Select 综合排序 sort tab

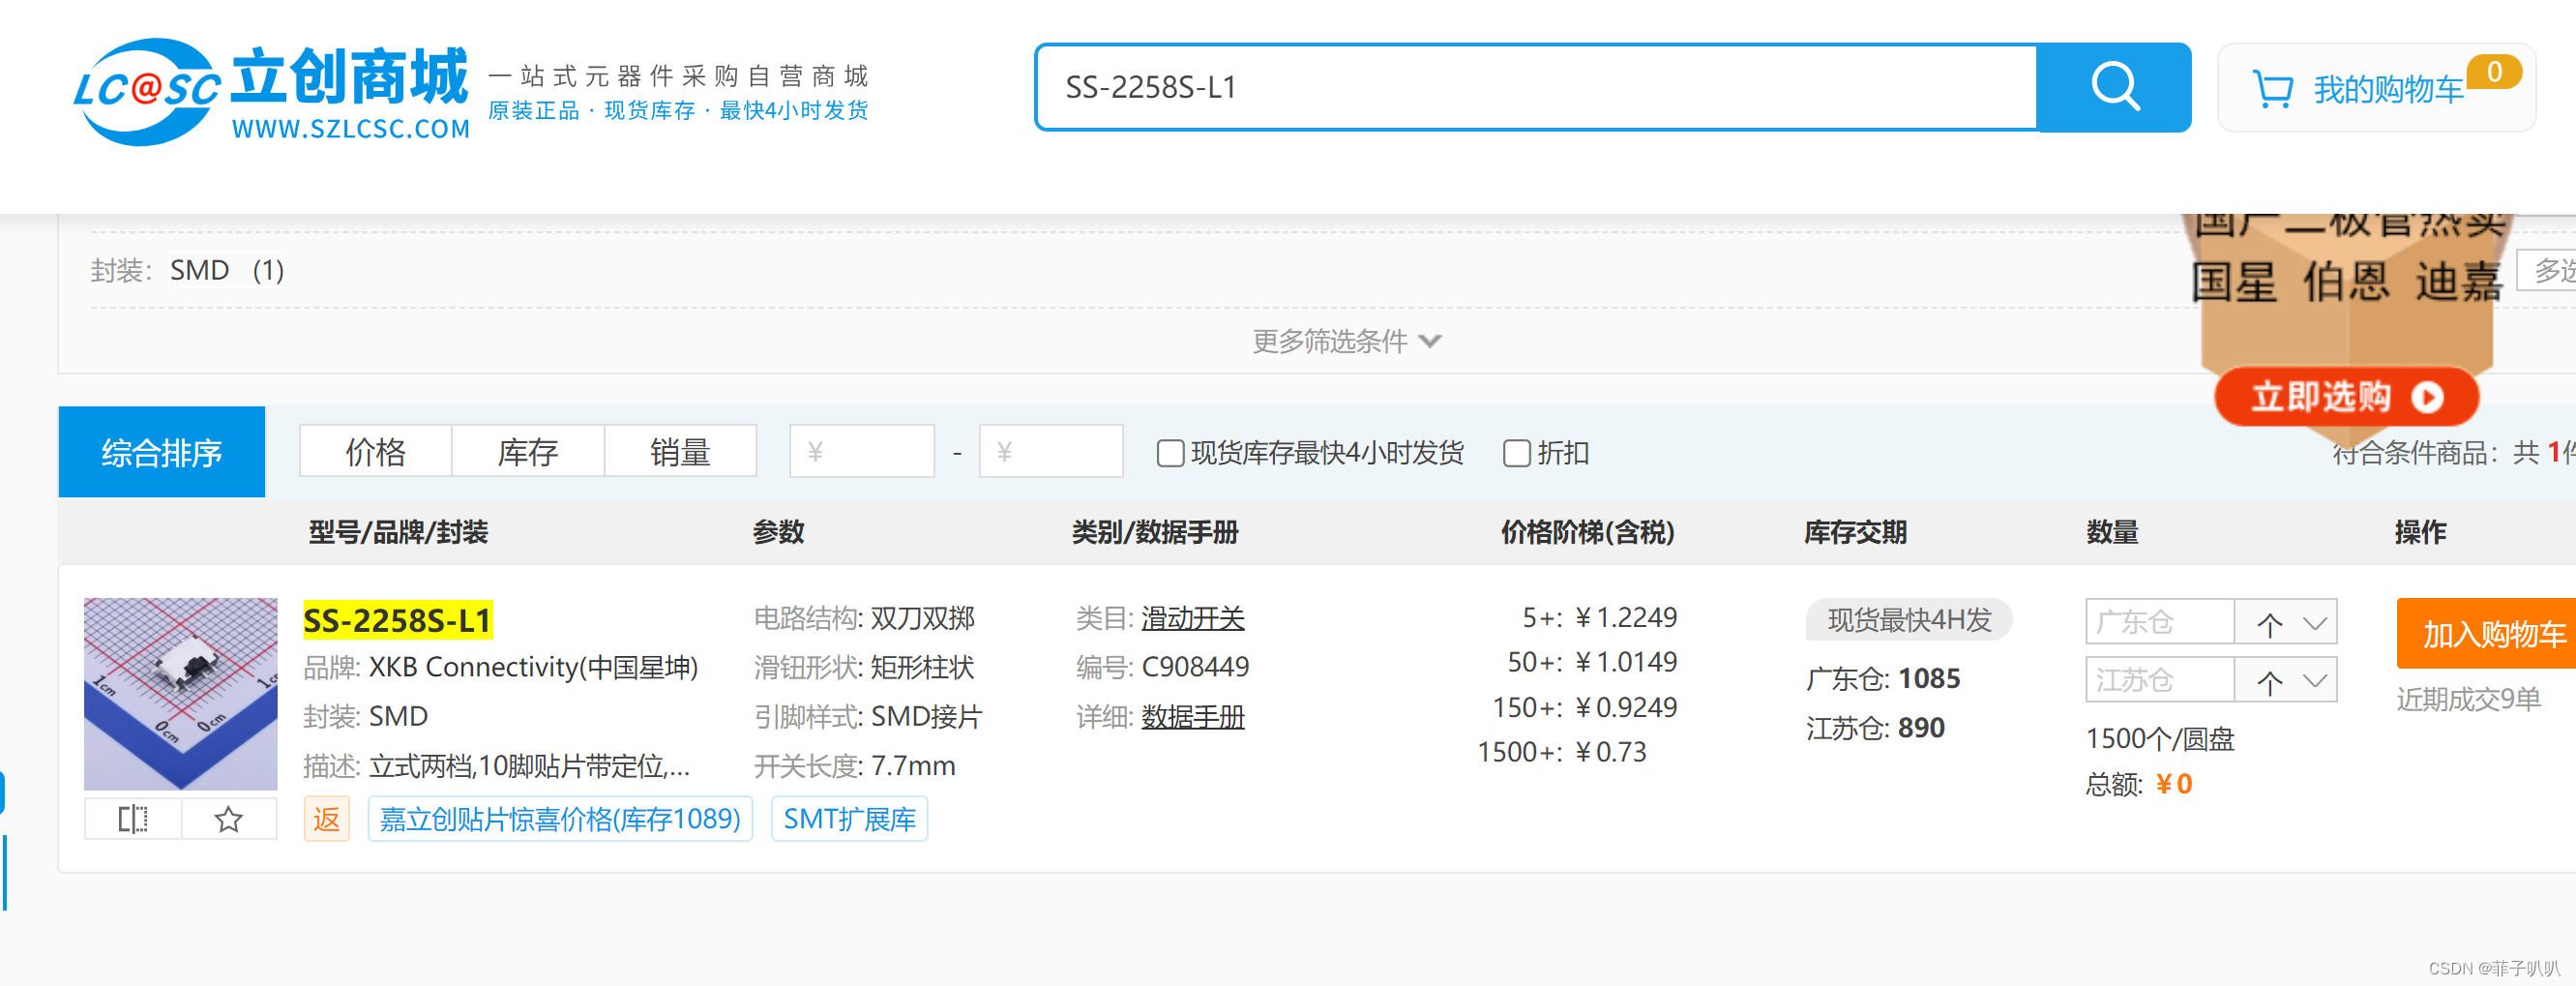162,452
